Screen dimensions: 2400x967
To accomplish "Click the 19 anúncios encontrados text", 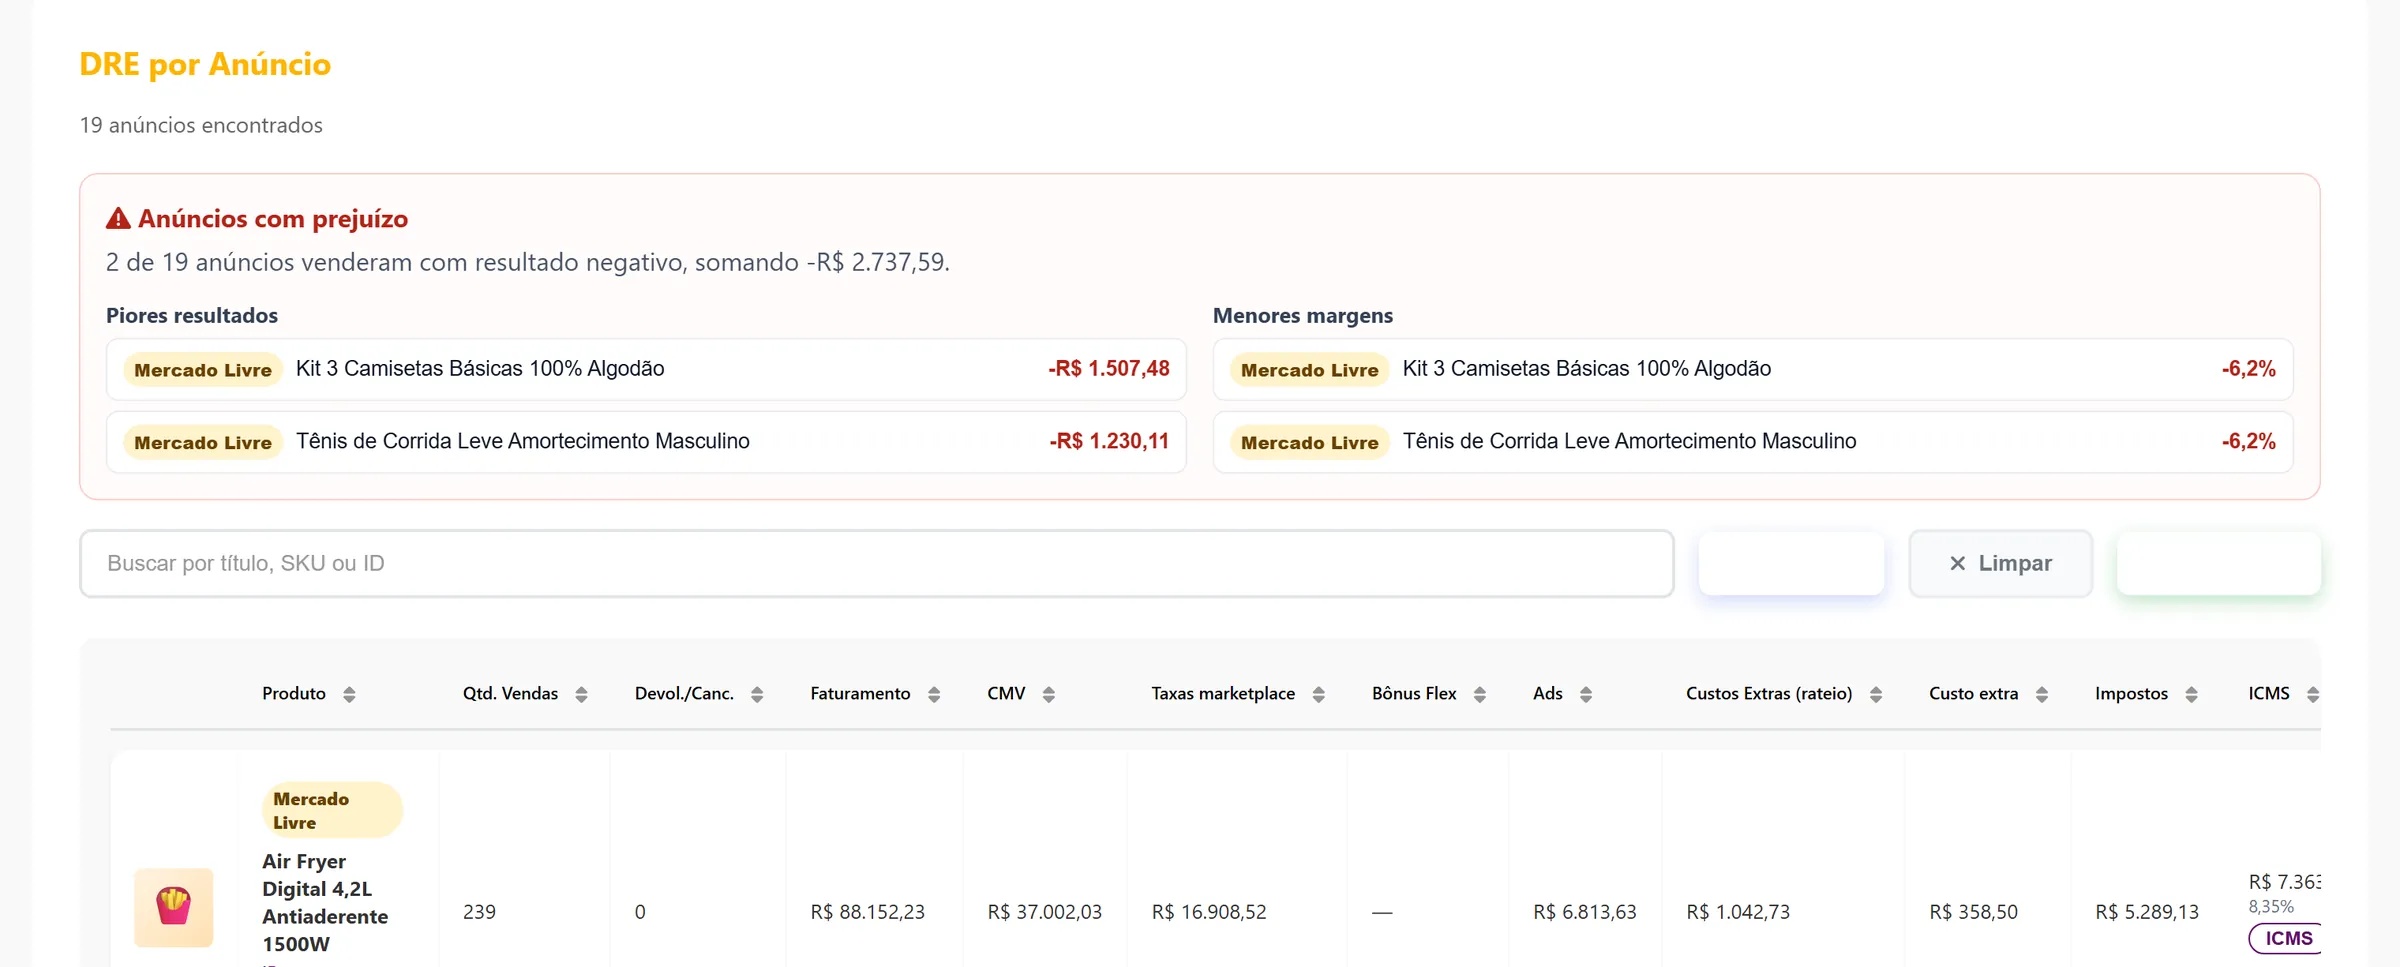I will [x=201, y=126].
